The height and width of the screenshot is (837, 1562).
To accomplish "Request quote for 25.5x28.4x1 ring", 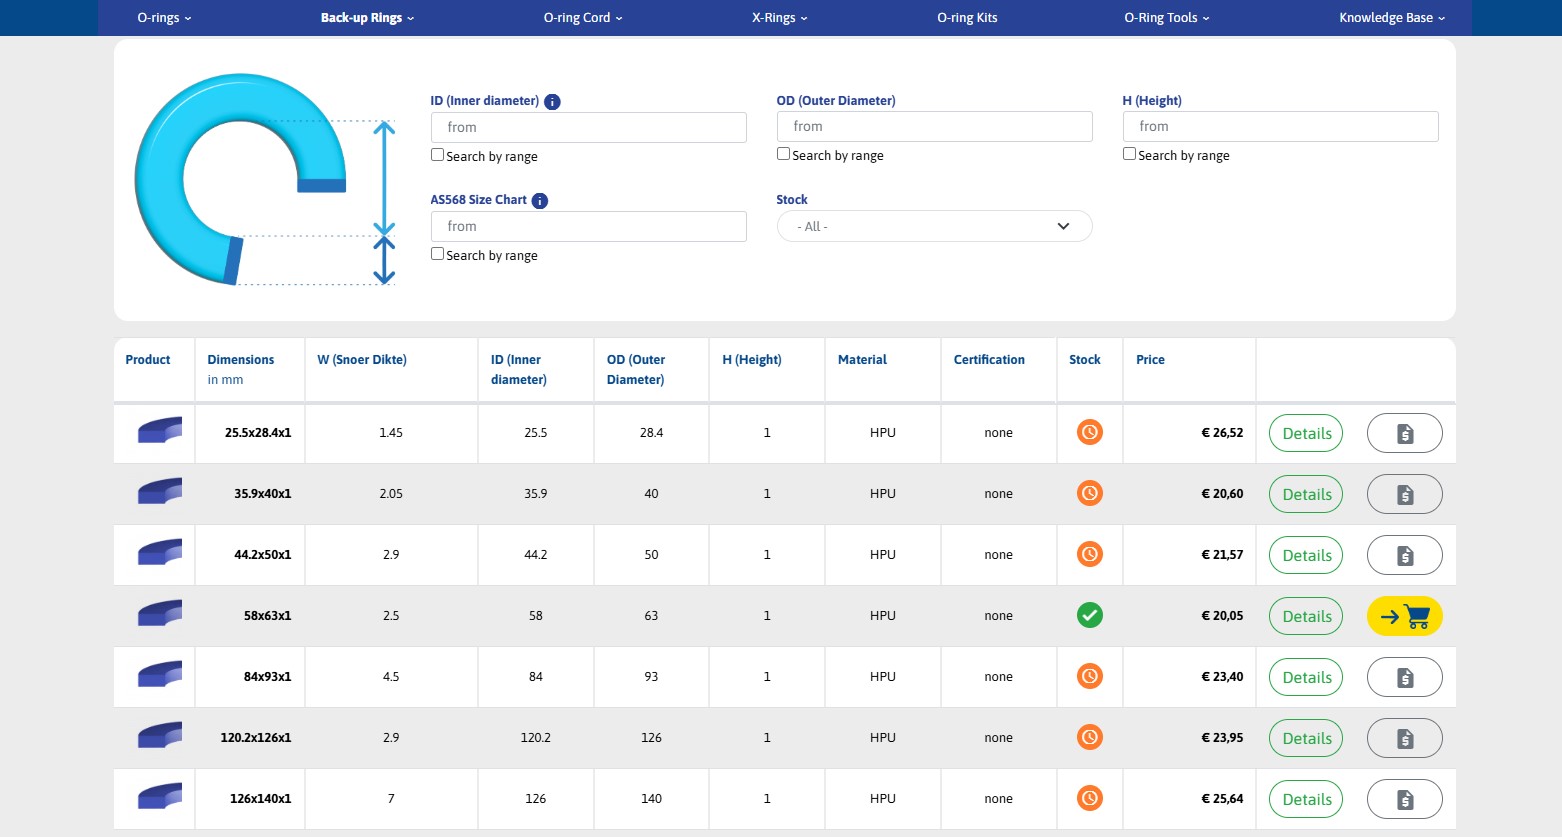I will point(1404,433).
